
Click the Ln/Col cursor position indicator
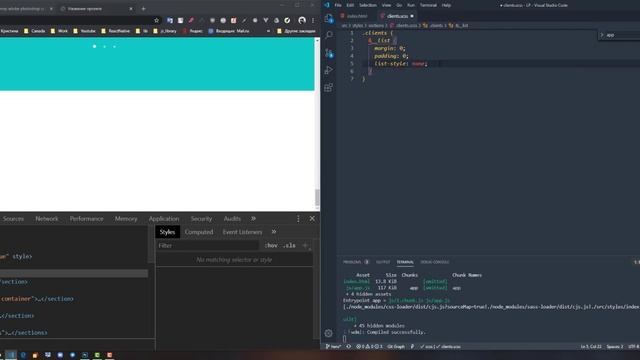pos(591,347)
